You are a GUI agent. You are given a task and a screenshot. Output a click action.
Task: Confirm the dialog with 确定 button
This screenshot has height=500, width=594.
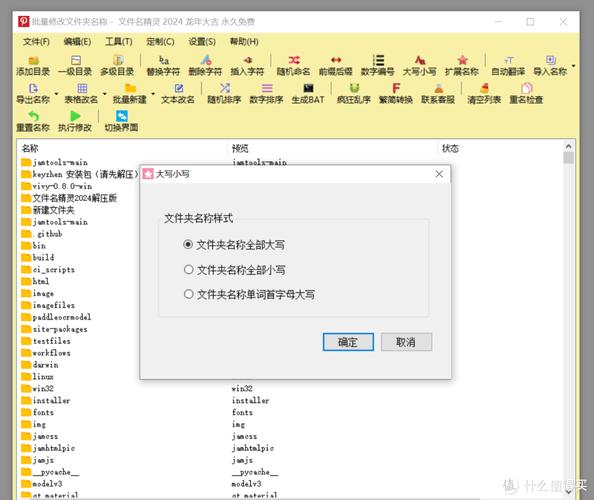(348, 342)
